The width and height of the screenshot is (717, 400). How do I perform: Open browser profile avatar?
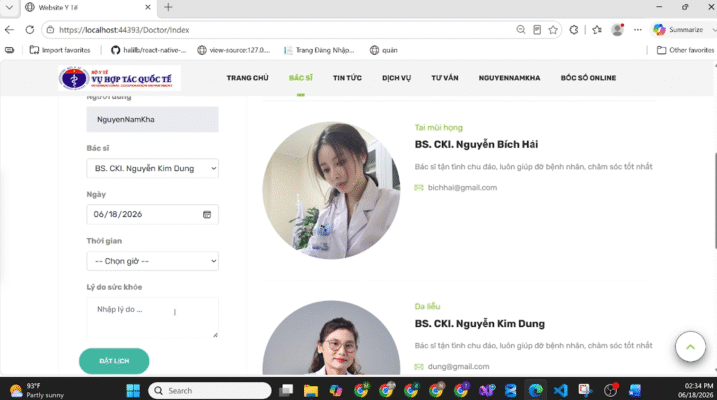617,30
